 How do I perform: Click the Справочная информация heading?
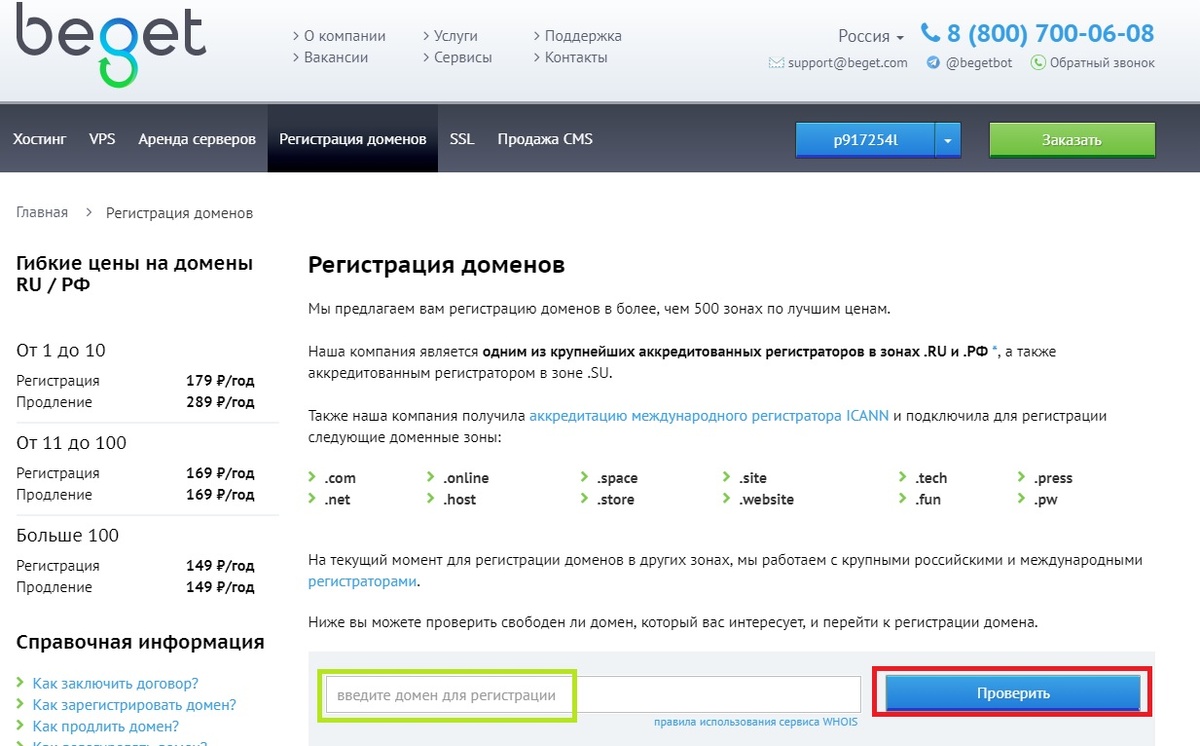click(x=140, y=642)
